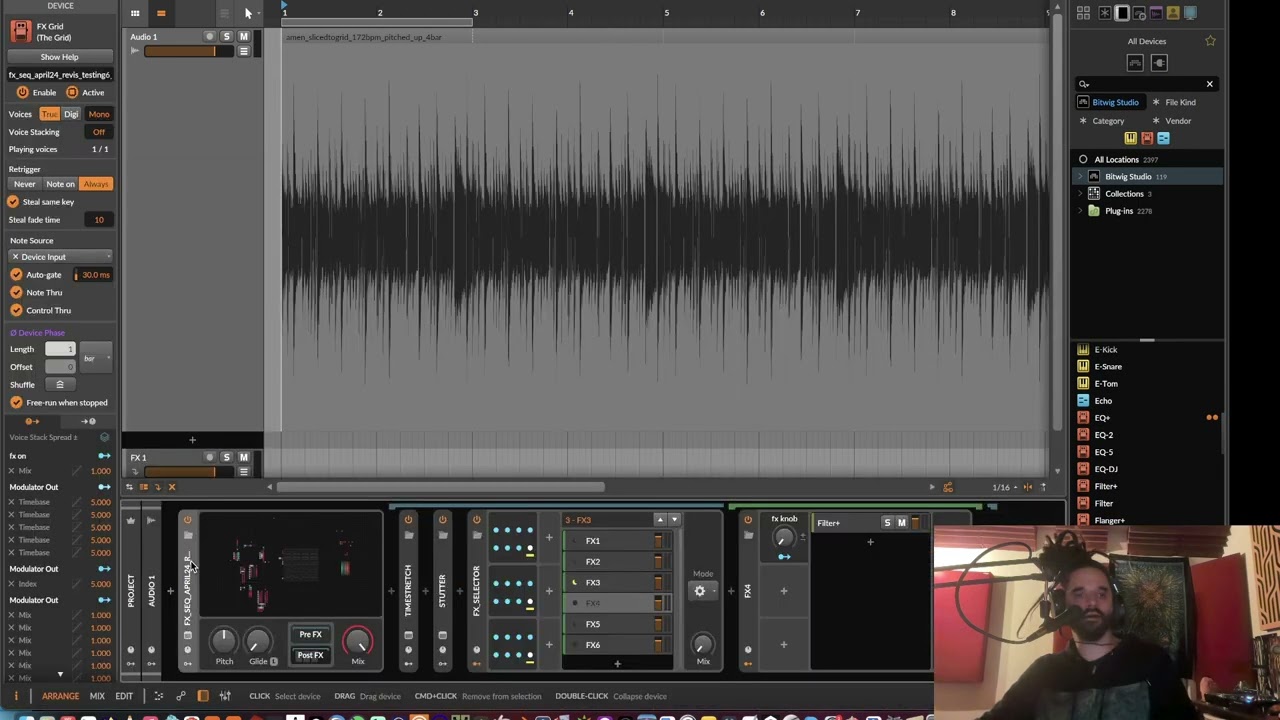
Task: Click the Post FX button
Action: [310, 655]
